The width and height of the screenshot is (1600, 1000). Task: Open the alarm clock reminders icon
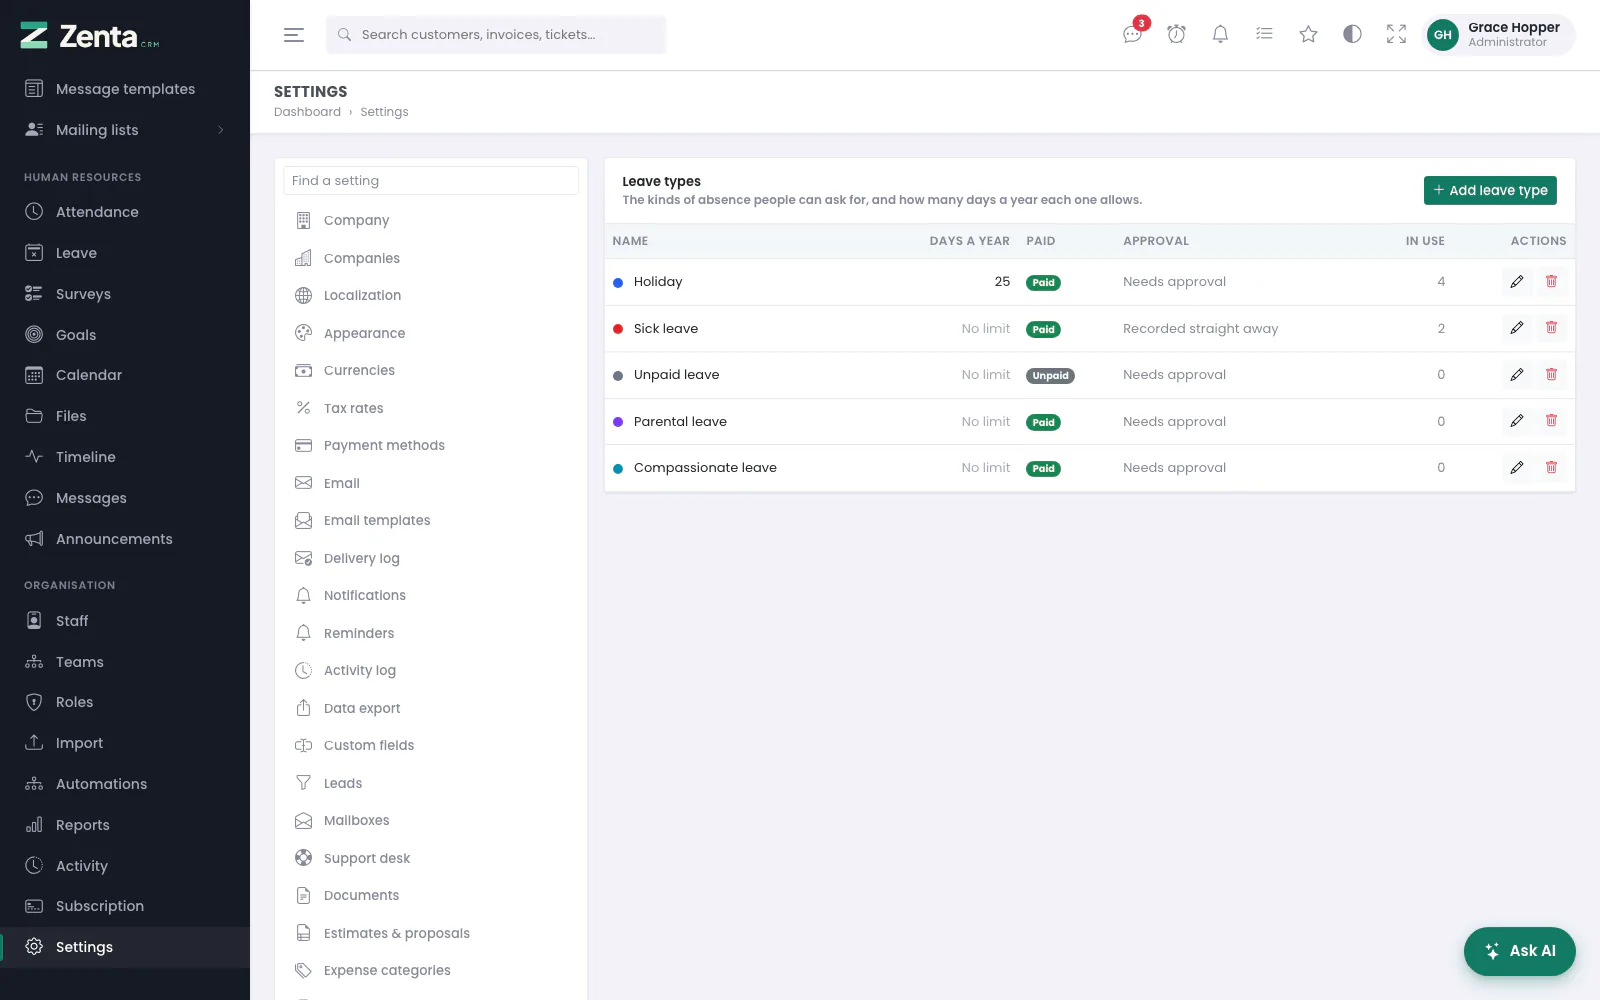pyautogui.click(x=1176, y=35)
